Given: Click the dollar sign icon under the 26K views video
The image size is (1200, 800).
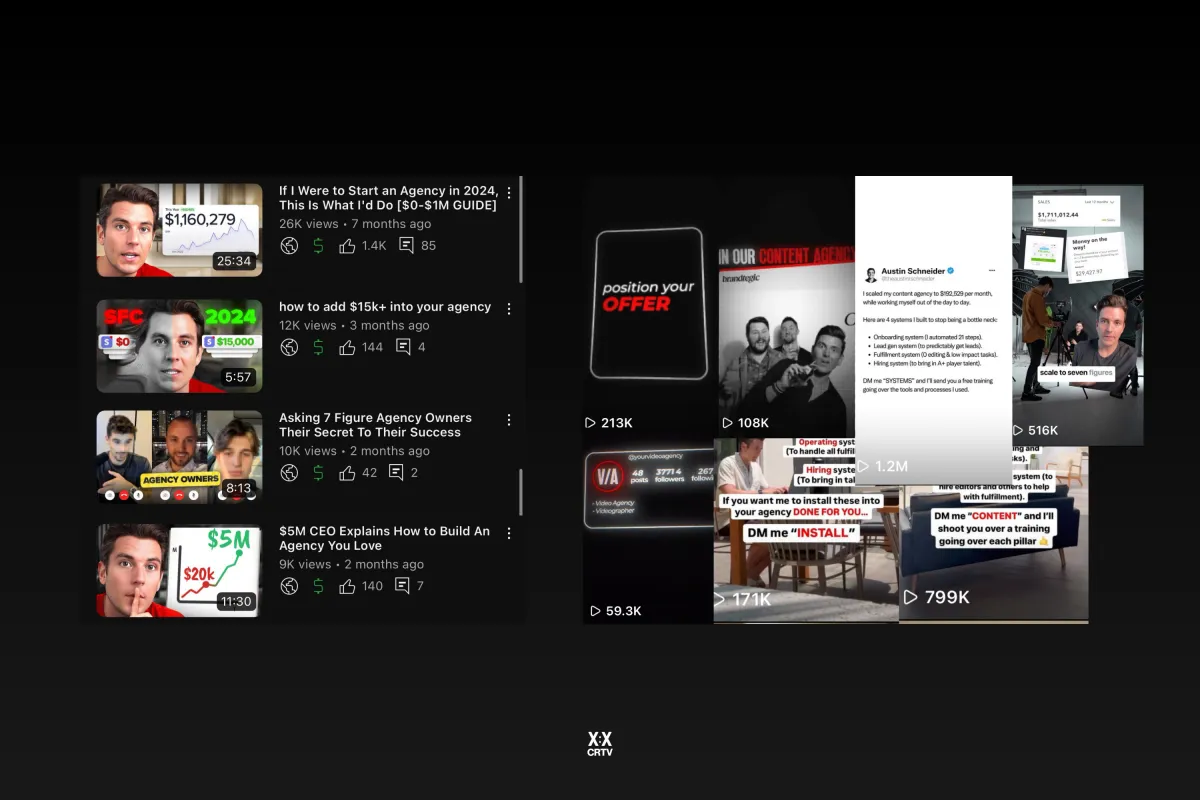Looking at the screenshot, I should [318, 246].
